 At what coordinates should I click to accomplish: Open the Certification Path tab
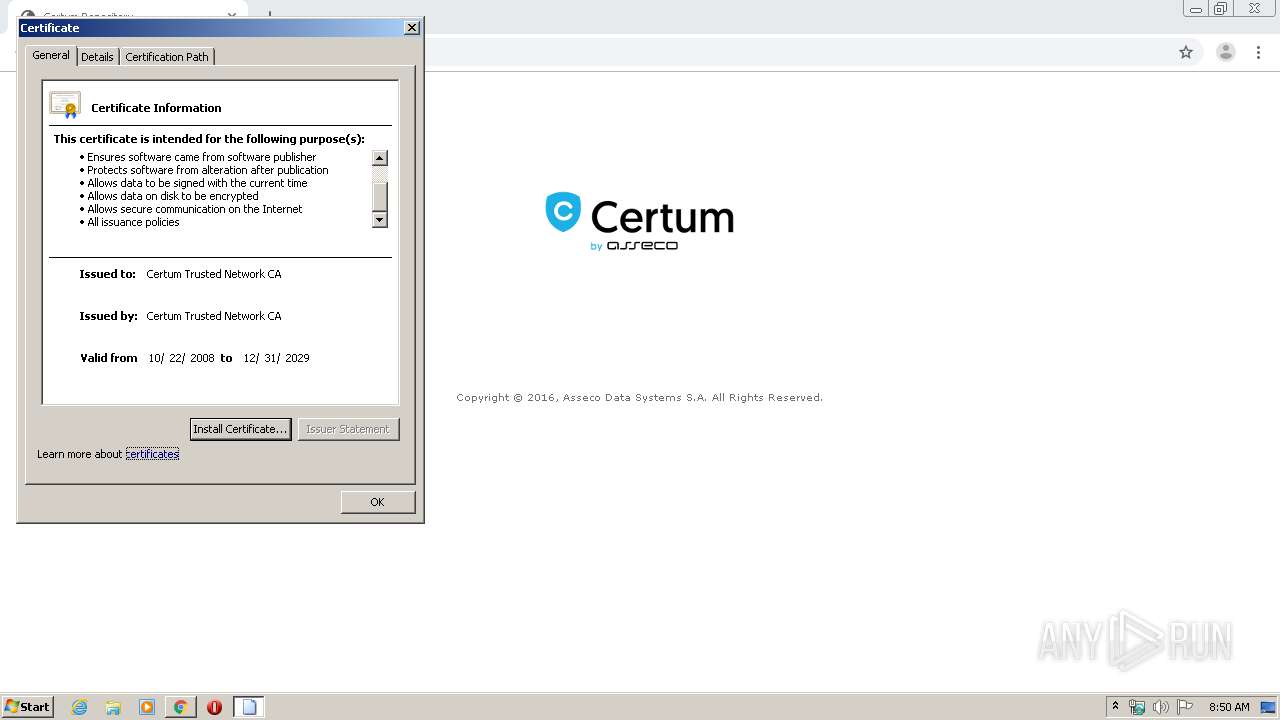[x=167, y=57]
